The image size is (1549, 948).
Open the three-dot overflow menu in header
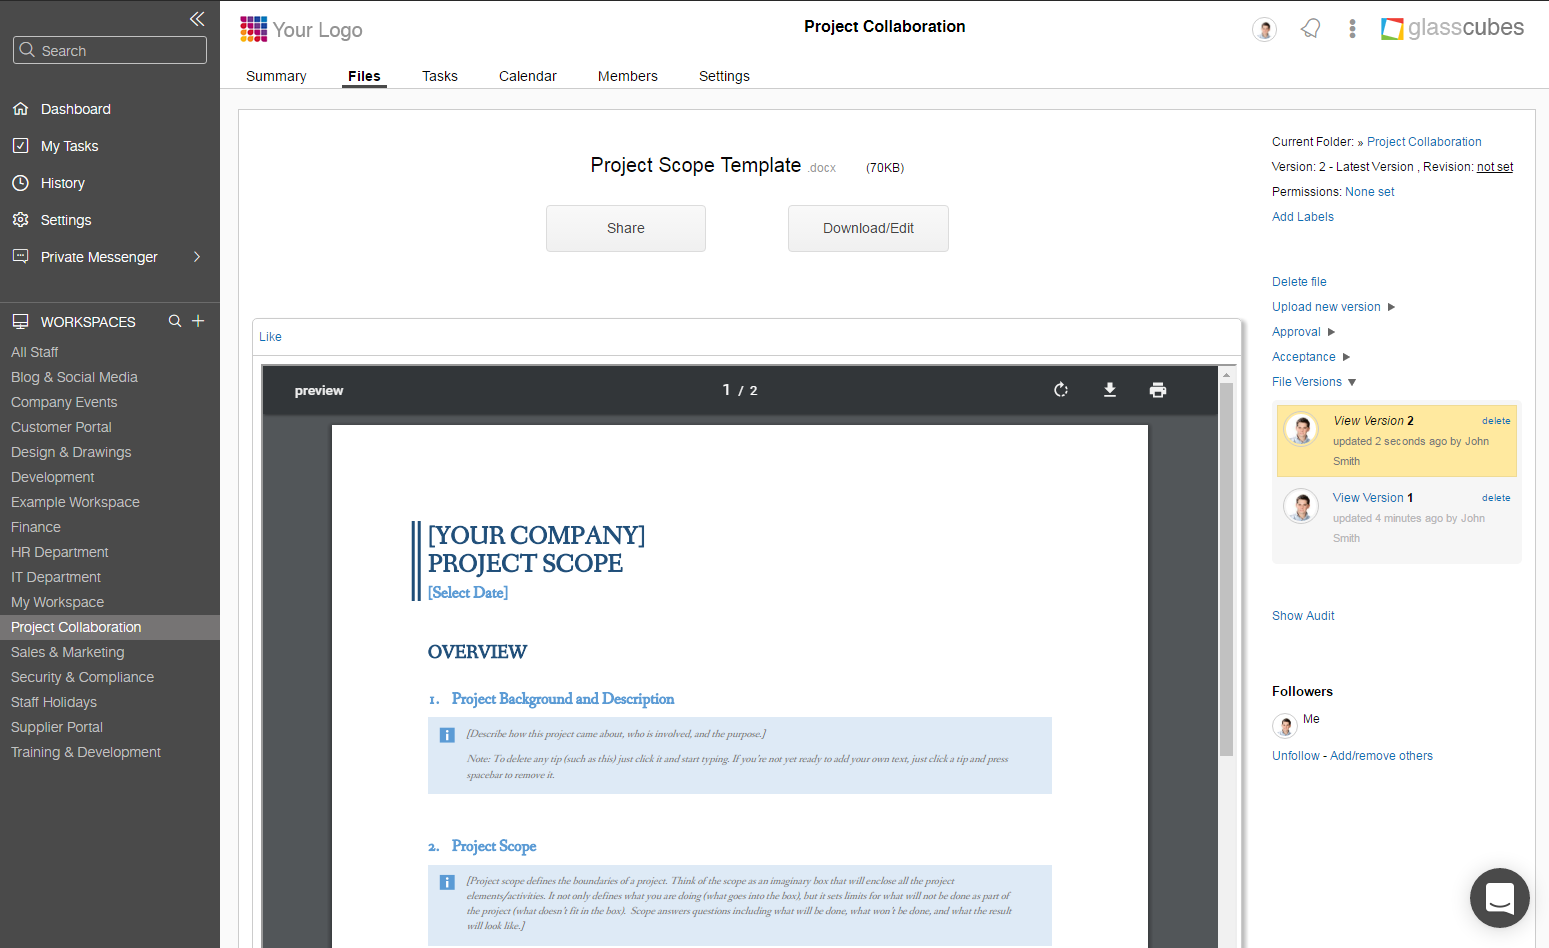(1352, 28)
